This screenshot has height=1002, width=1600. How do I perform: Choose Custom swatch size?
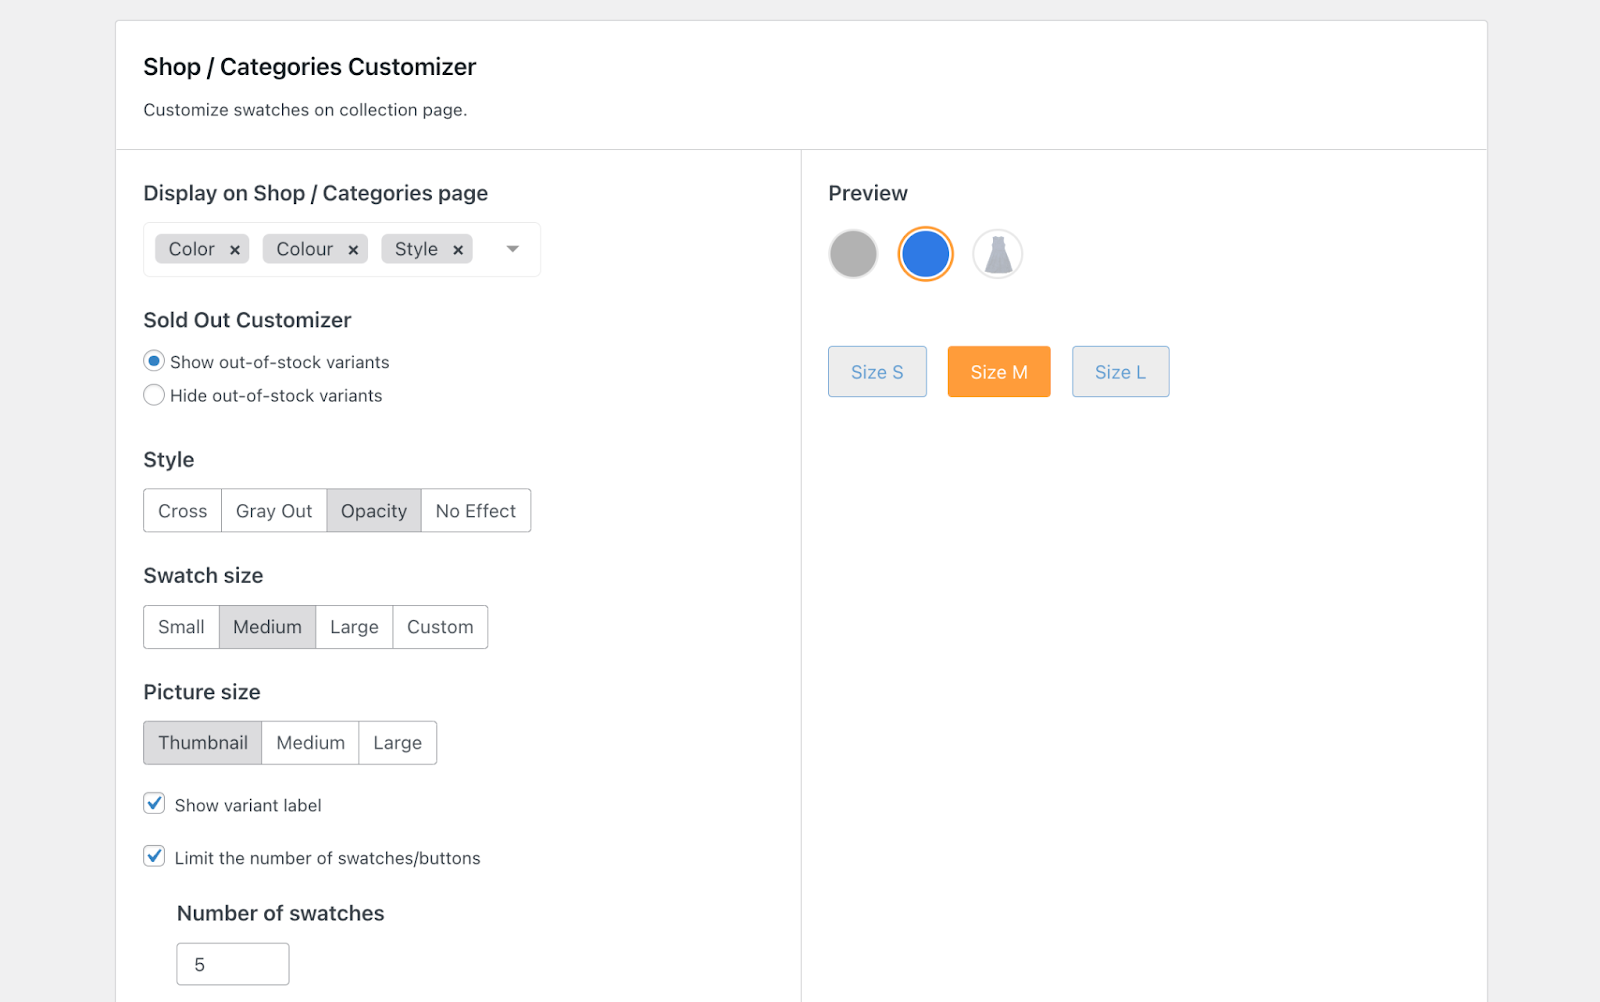coord(440,627)
